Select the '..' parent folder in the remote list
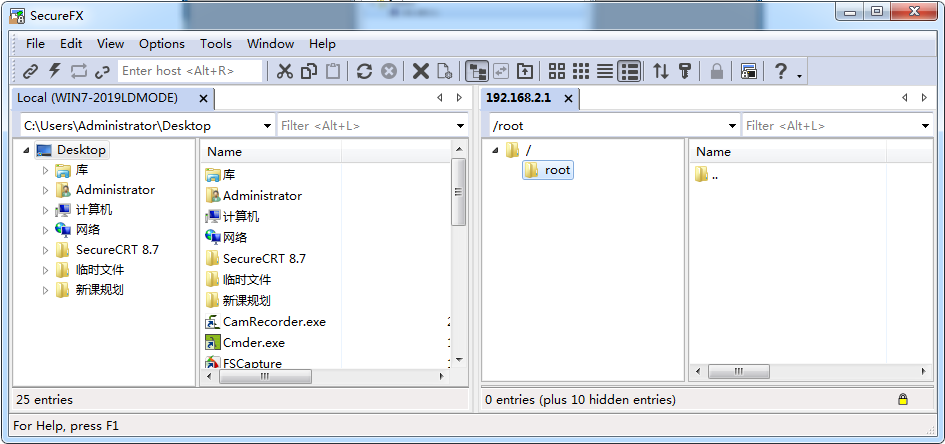 coord(707,175)
